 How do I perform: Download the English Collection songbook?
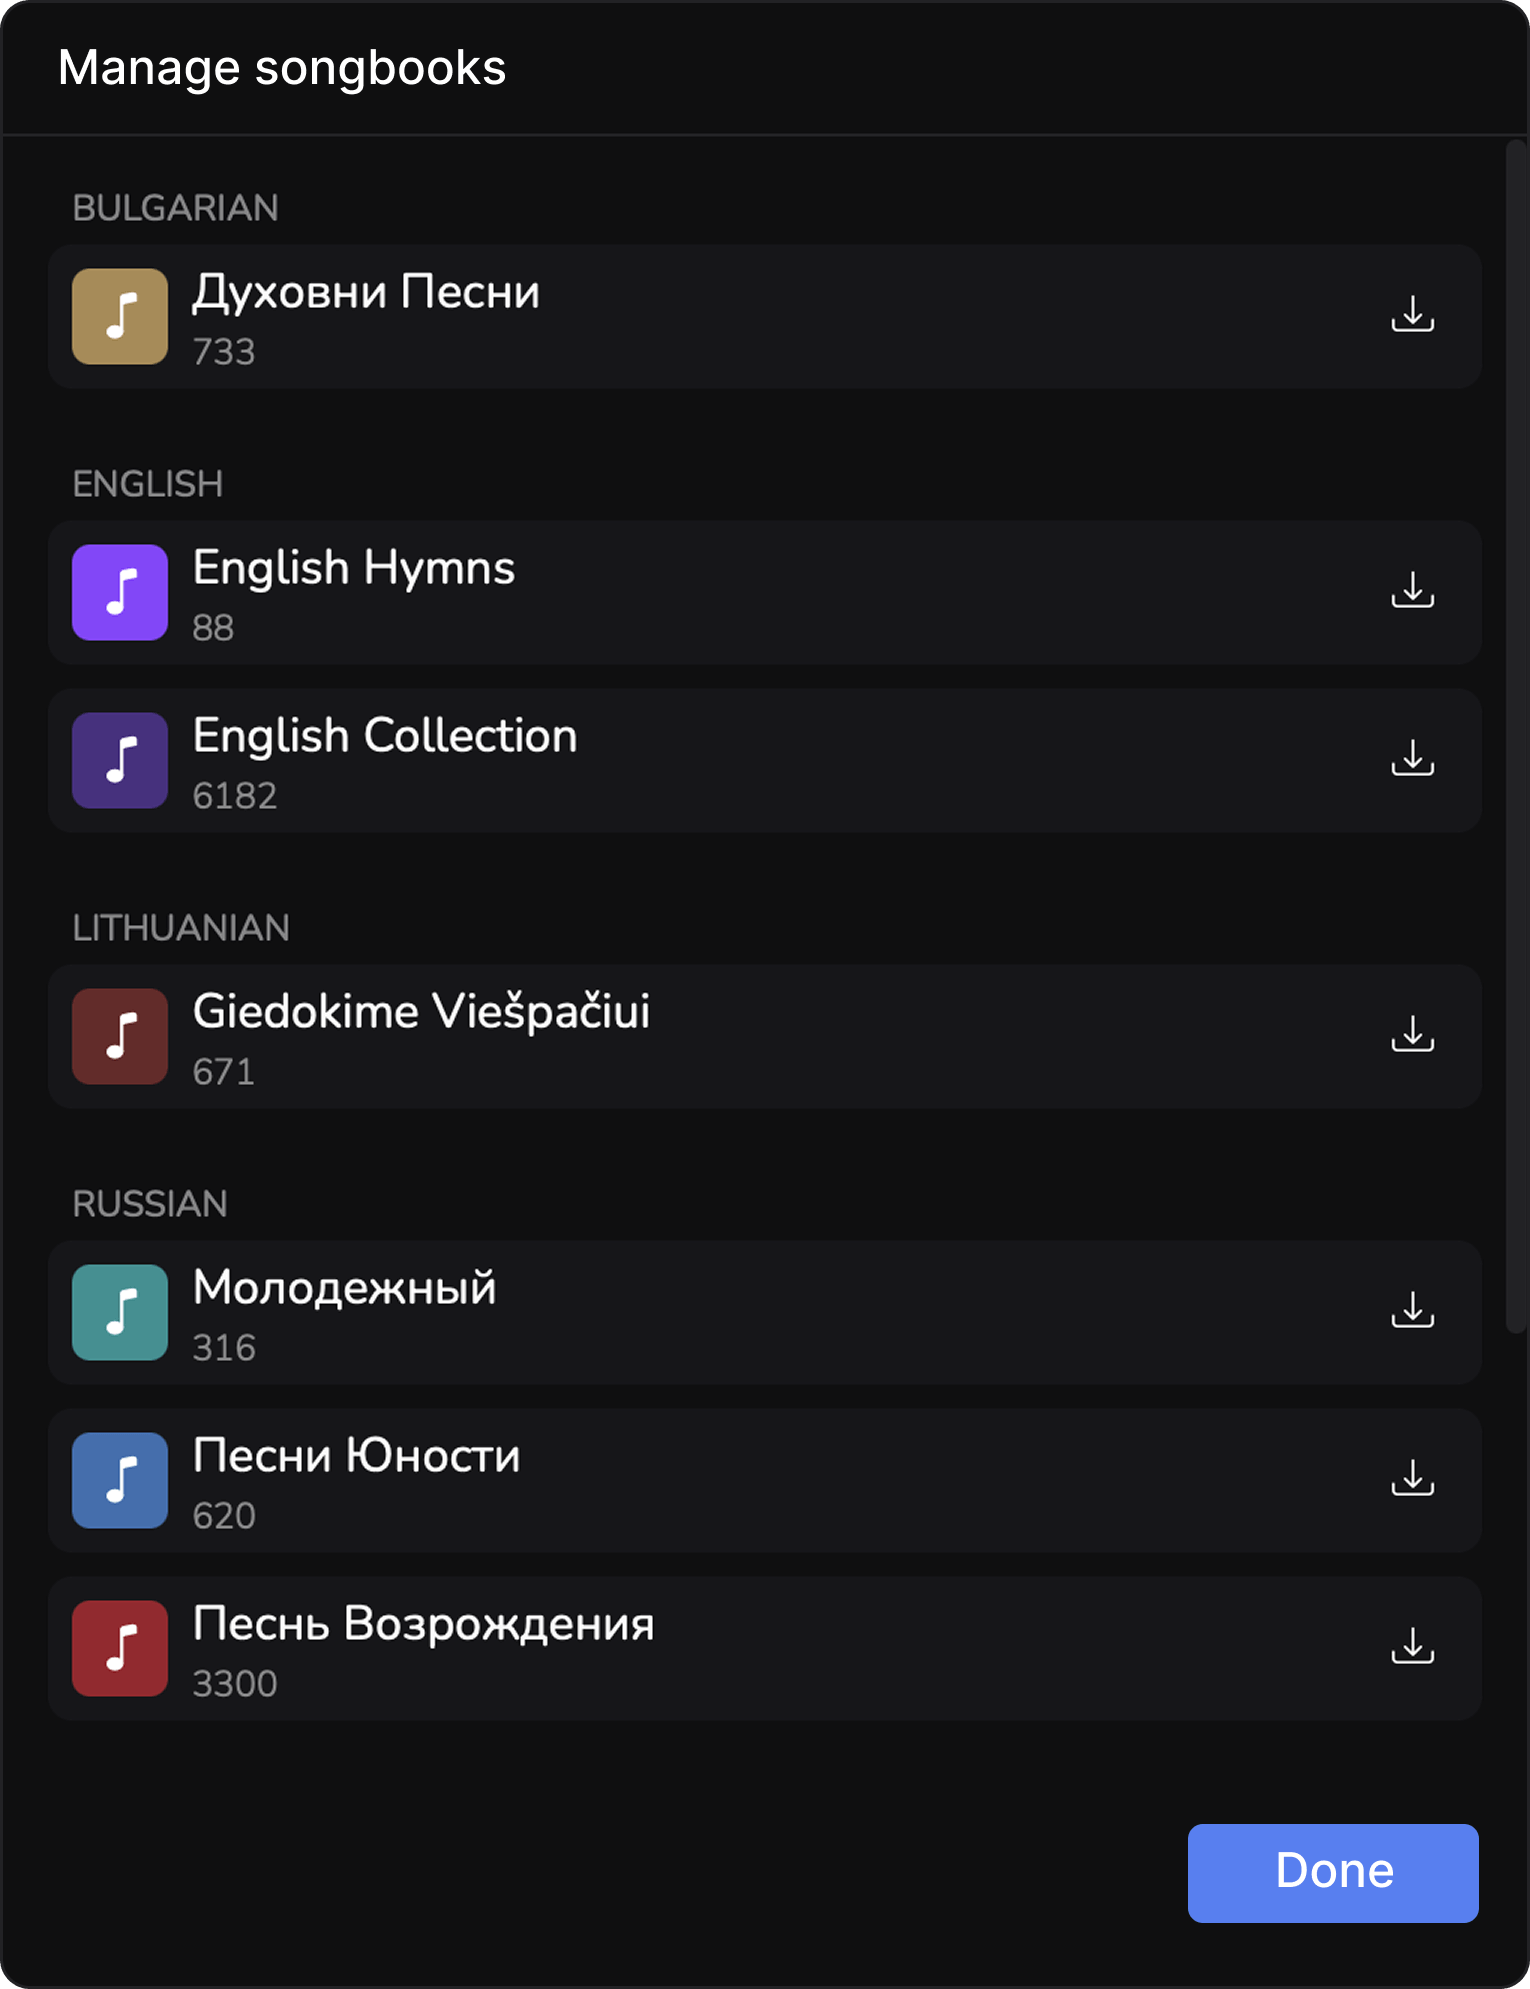click(x=1412, y=758)
